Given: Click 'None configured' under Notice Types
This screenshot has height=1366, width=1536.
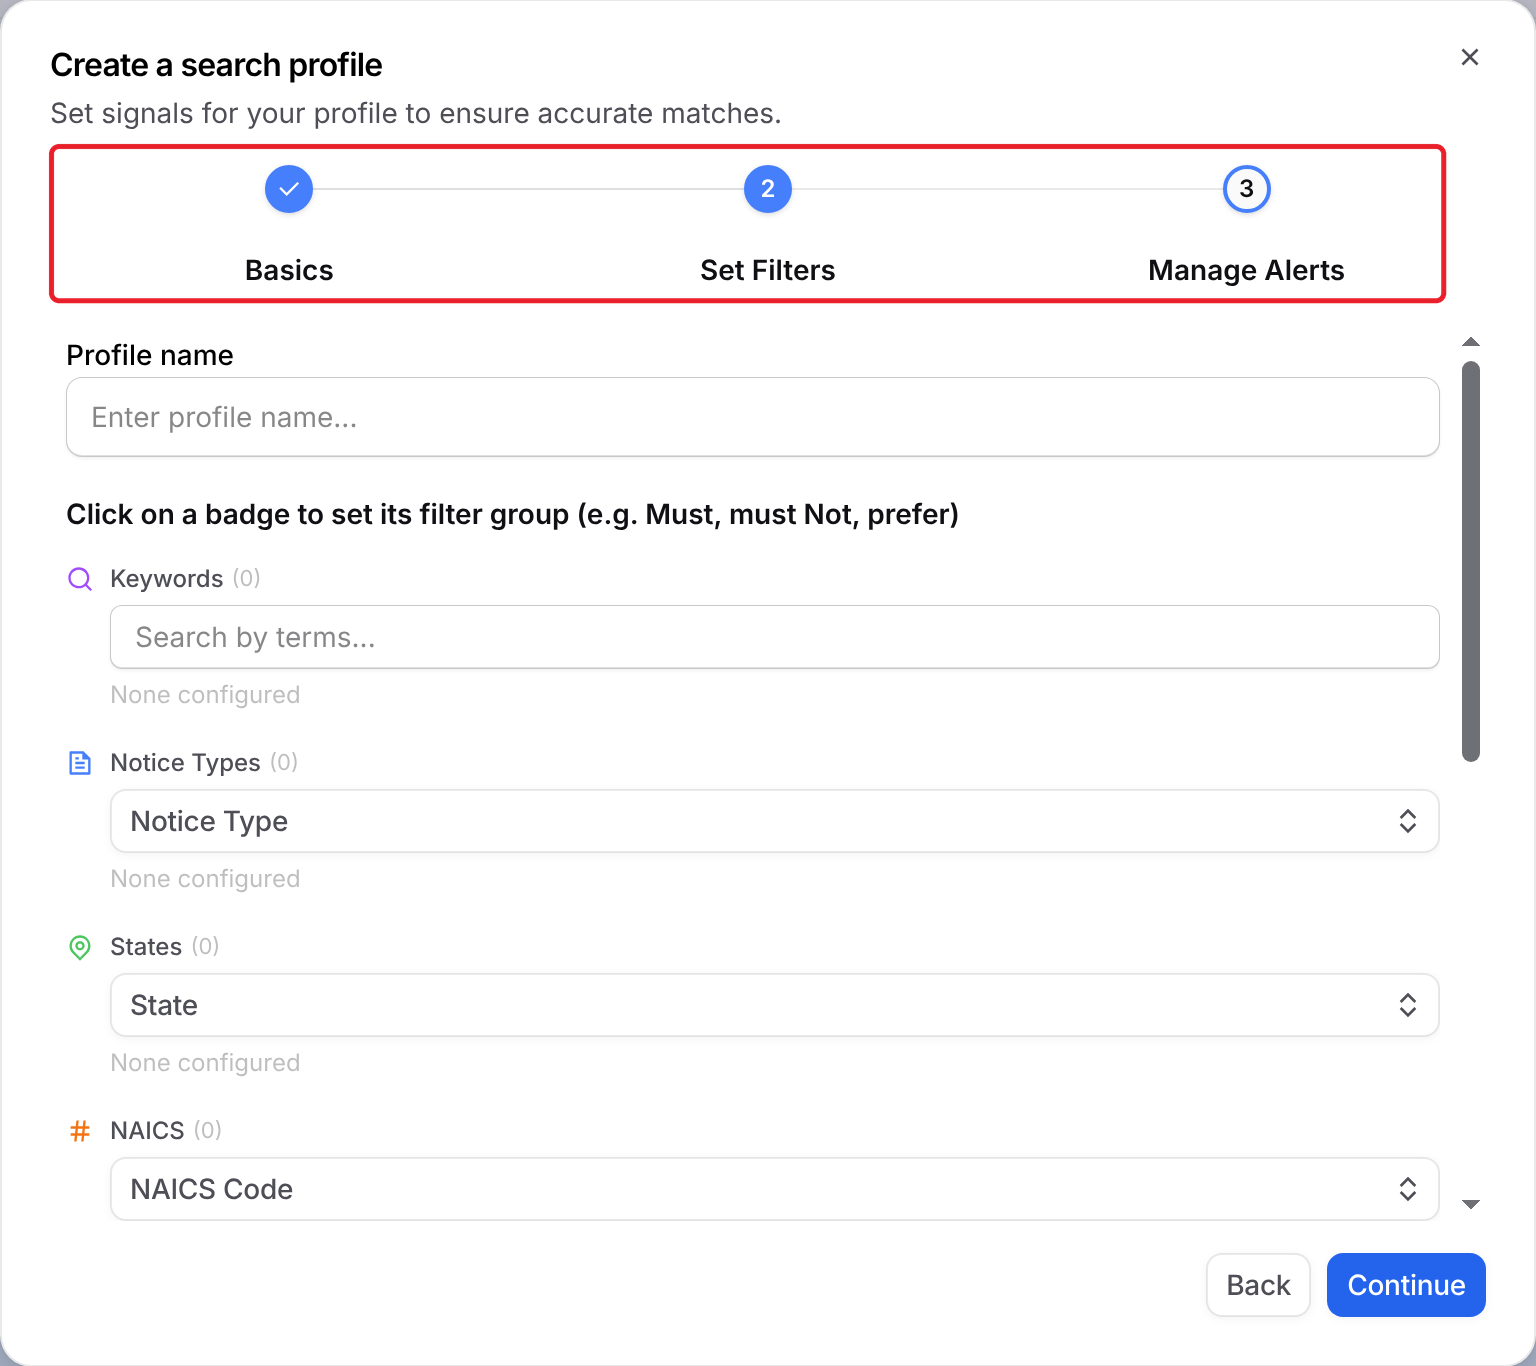Looking at the screenshot, I should point(205,879).
